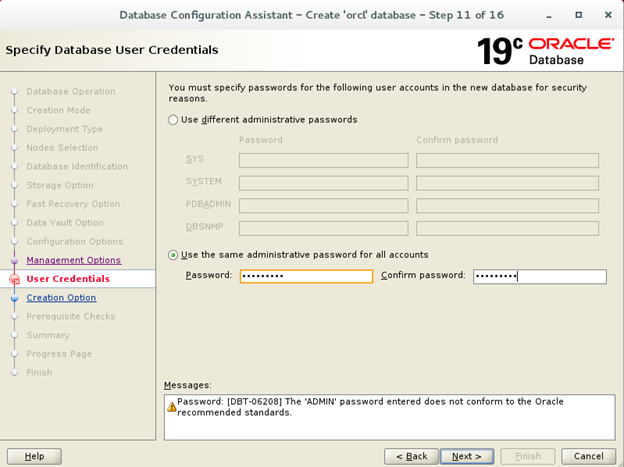Select 'Use different administrative passwords' radio button
Viewport: 624px width, 467px height.
pos(173,120)
